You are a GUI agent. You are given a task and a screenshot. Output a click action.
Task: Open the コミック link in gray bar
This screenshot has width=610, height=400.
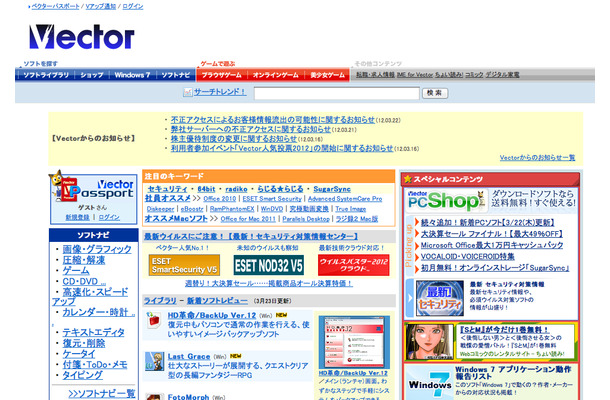474,74
